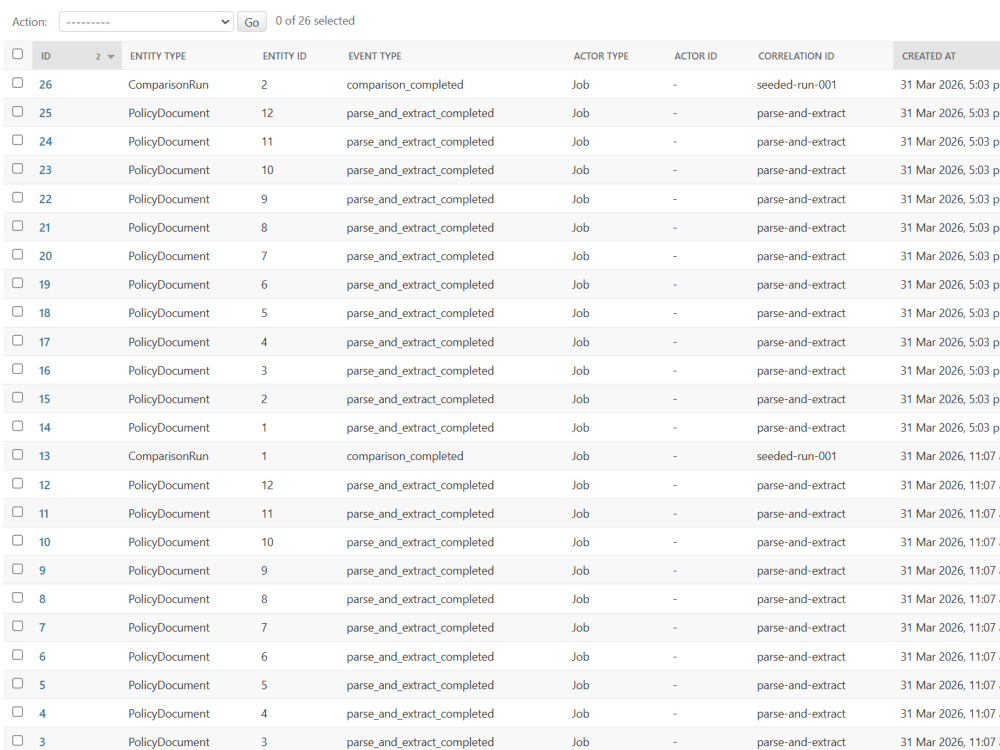This screenshot has height=750, width=1000.
Task: Open record with ID 13
Action: pyautogui.click(x=44, y=456)
